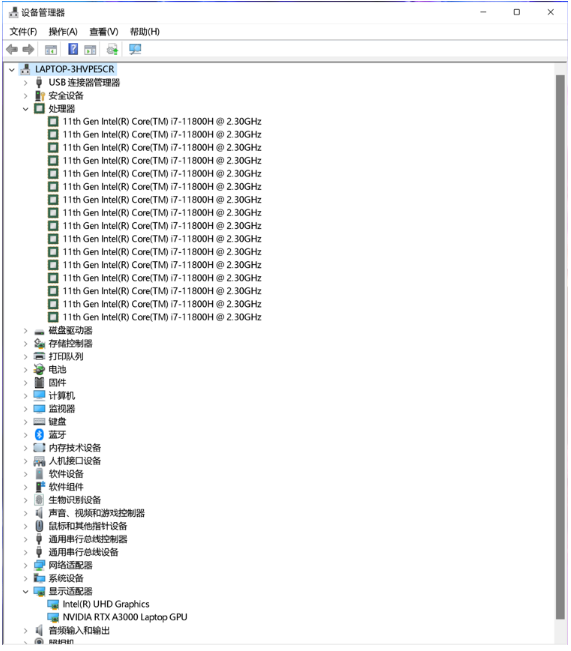Image resolution: width=571 pixels, height=651 pixels.
Task: Select the NVIDIA RTX A3000 Laptop GPU device
Action: pos(125,617)
